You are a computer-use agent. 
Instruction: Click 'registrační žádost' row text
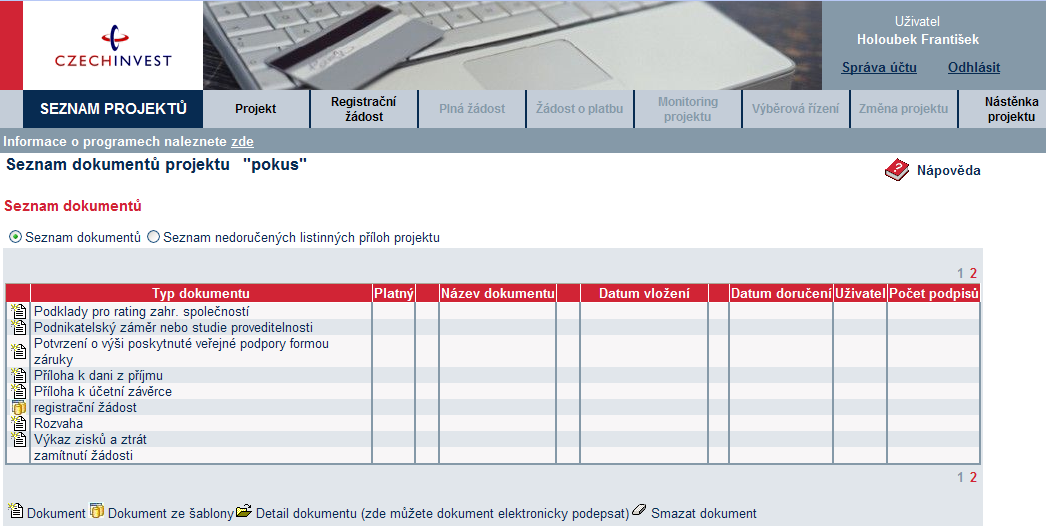tap(85, 407)
